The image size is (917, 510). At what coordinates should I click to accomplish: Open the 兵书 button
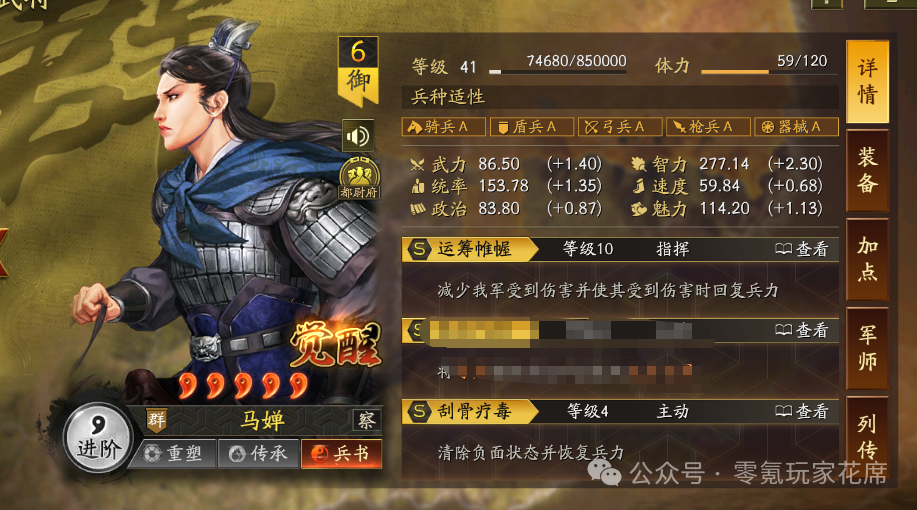click(342, 454)
